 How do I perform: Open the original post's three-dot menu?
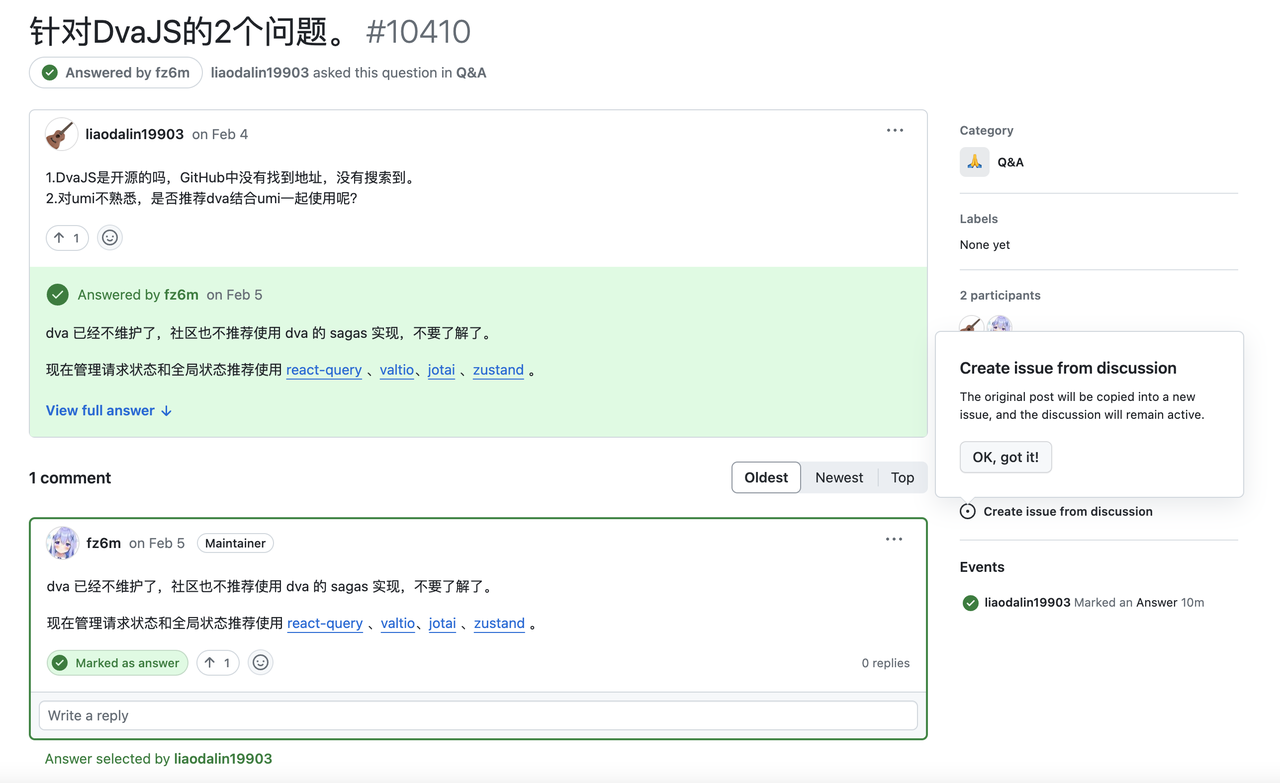click(894, 130)
